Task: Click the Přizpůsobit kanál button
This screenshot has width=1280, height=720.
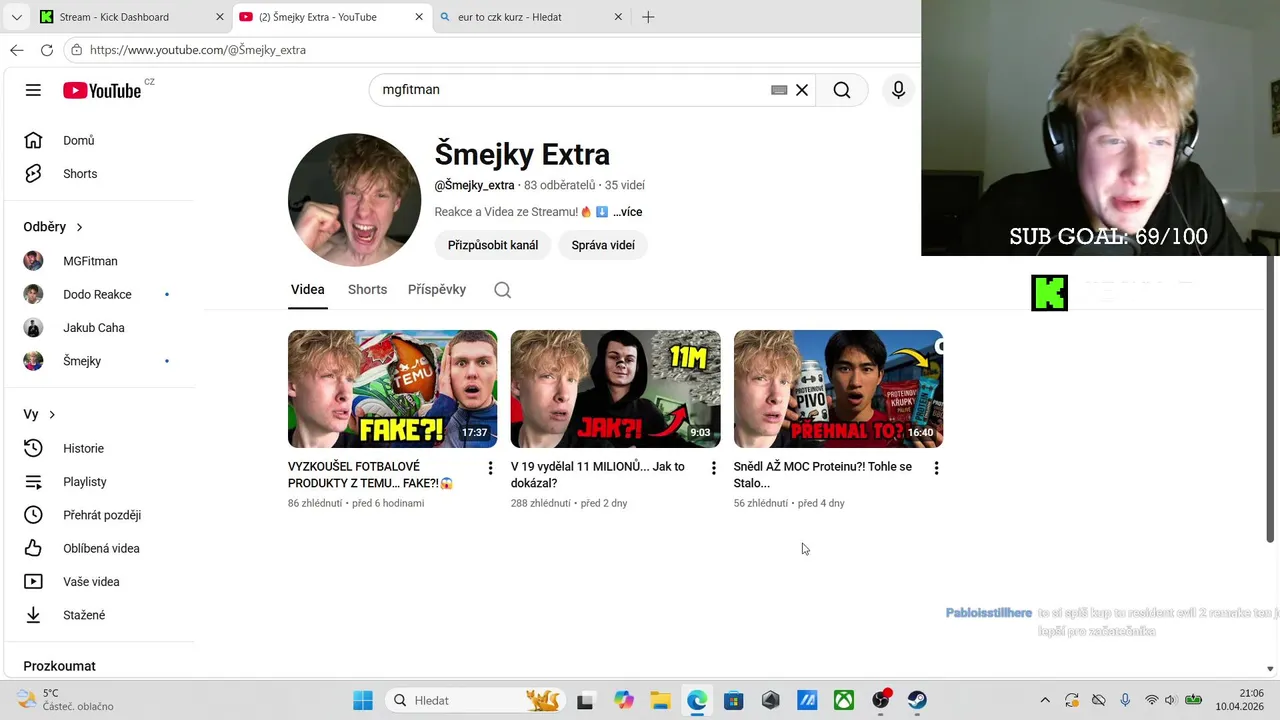Action: point(493,245)
